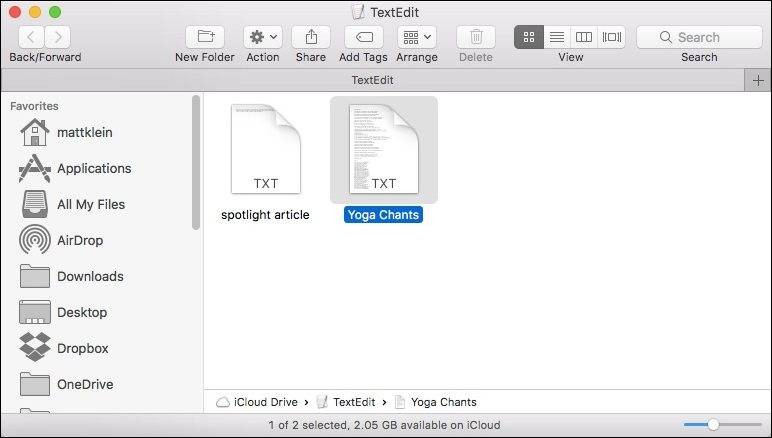This screenshot has width=772, height=438.
Task: Open mattklein home folder in sidebar
Action: click(x=66, y=132)
